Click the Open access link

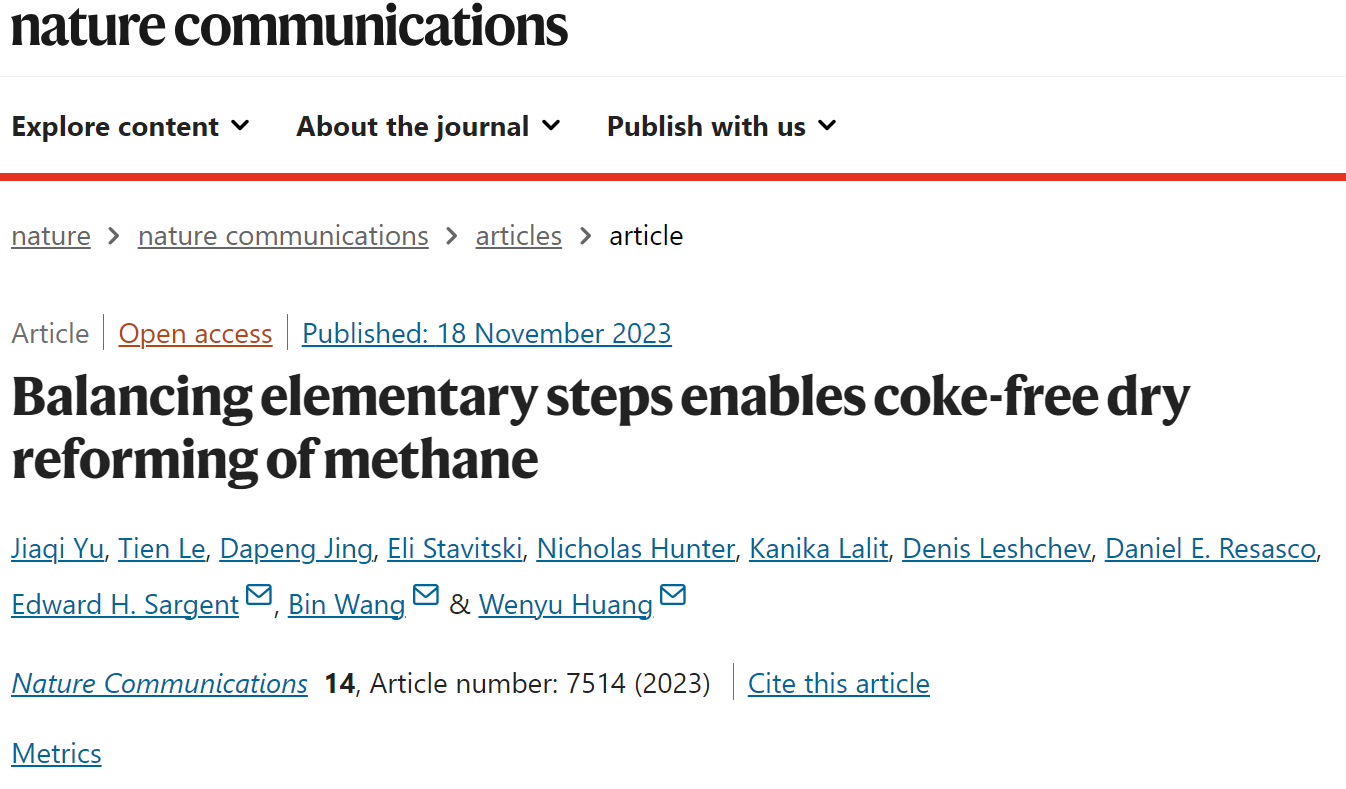(x=195, y=333)
